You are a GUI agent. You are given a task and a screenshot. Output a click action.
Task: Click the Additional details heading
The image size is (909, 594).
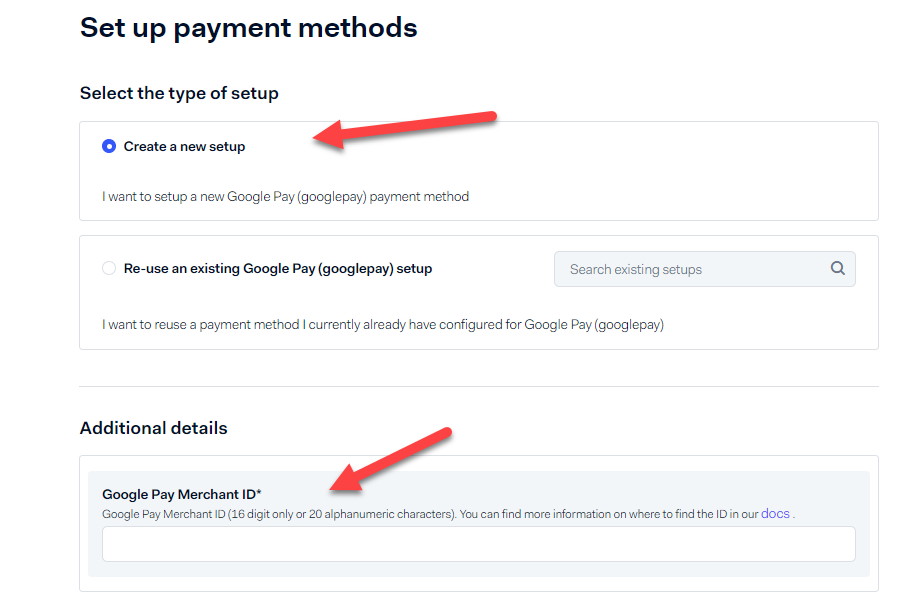[x=154, y=428]
